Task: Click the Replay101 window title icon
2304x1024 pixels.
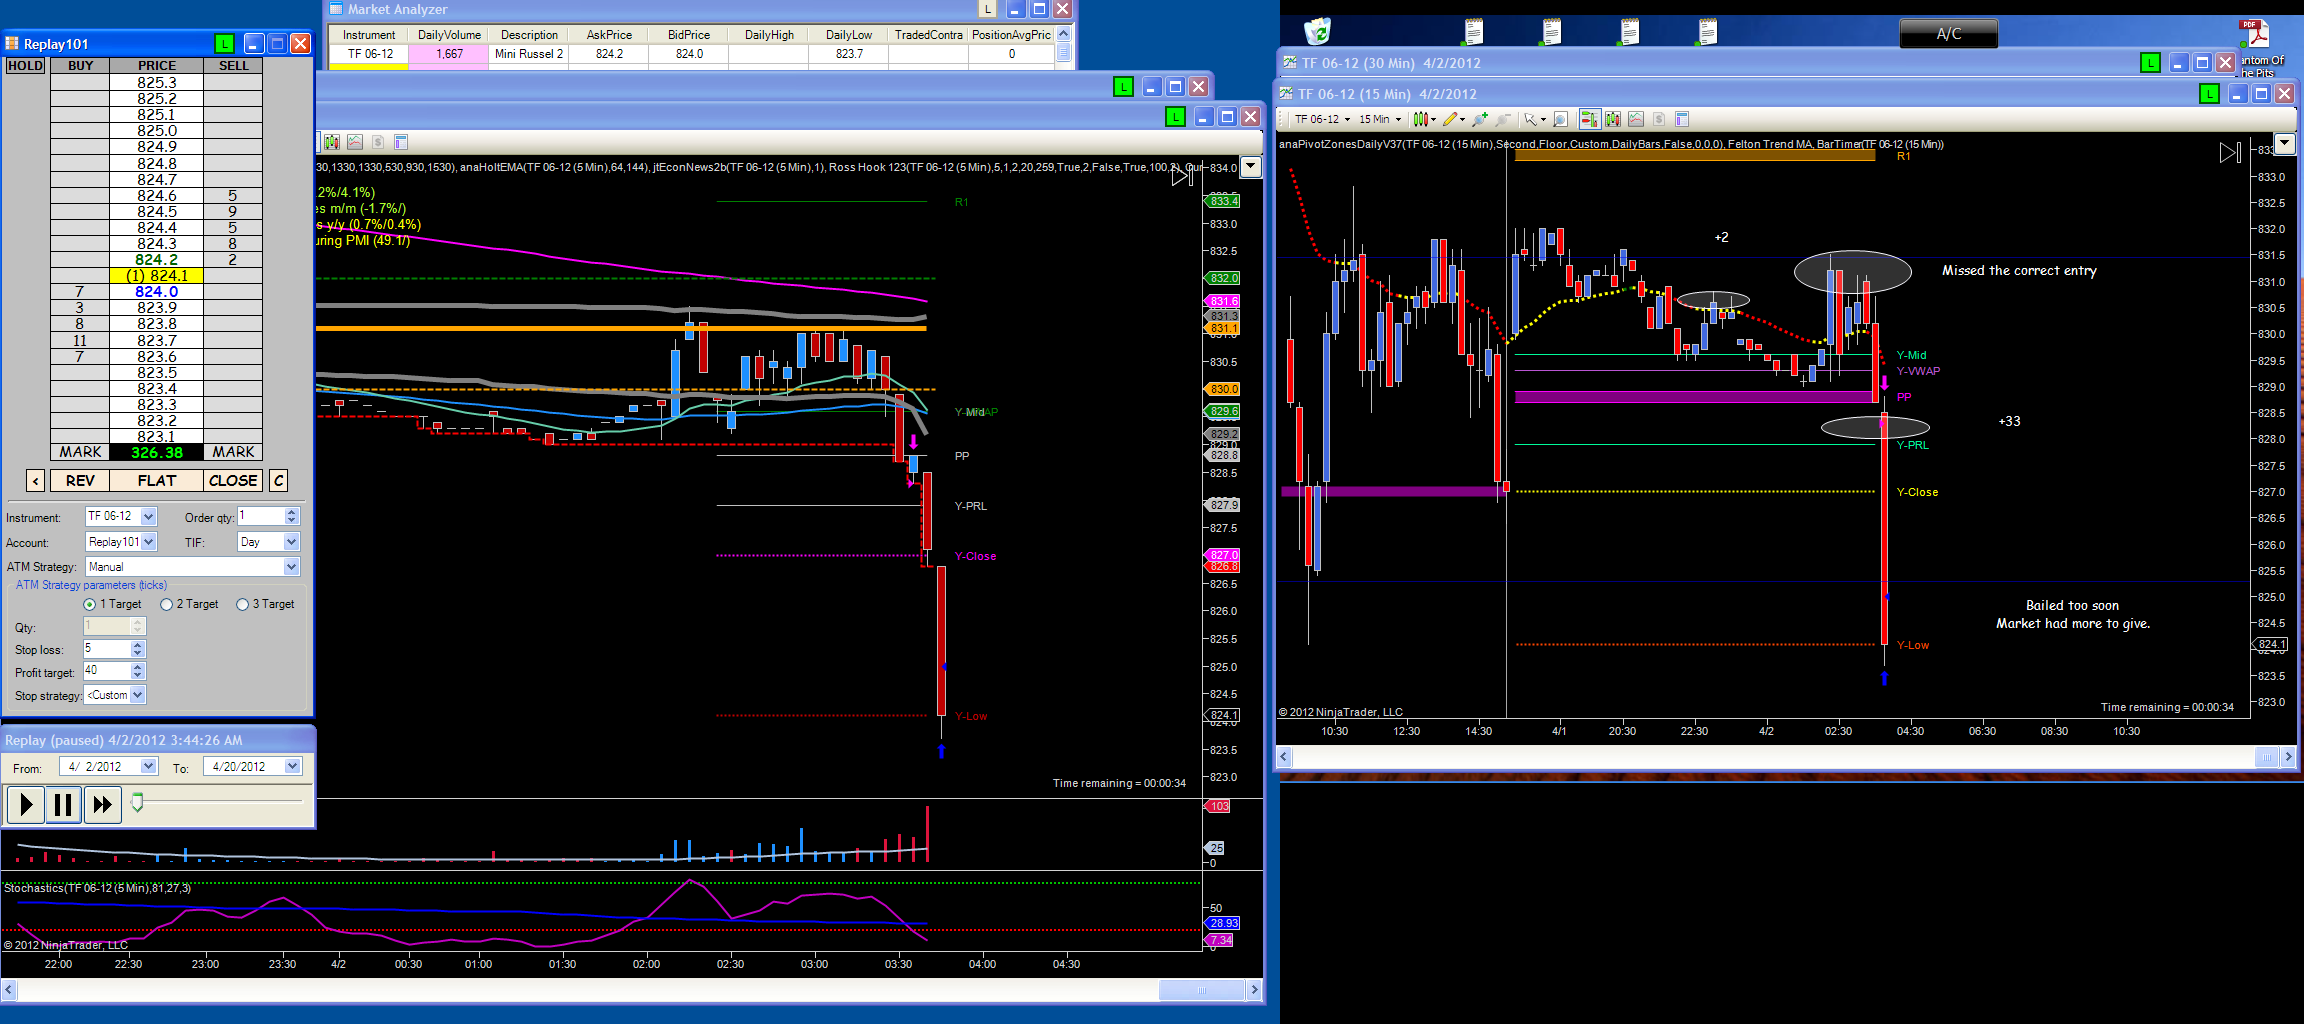Action: tap(12, 43)
